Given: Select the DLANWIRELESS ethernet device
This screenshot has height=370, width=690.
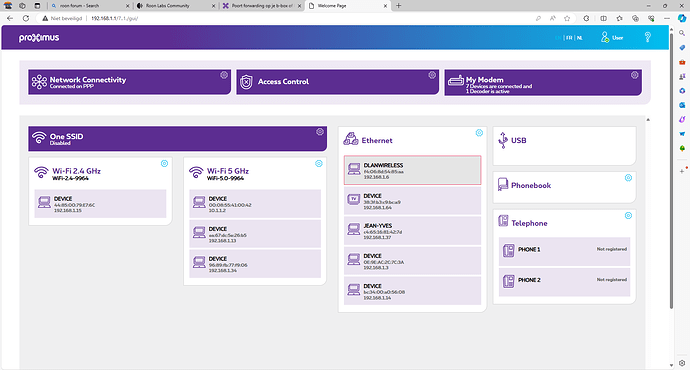Looking at the screenshot, I should click(x=412, y=170).
